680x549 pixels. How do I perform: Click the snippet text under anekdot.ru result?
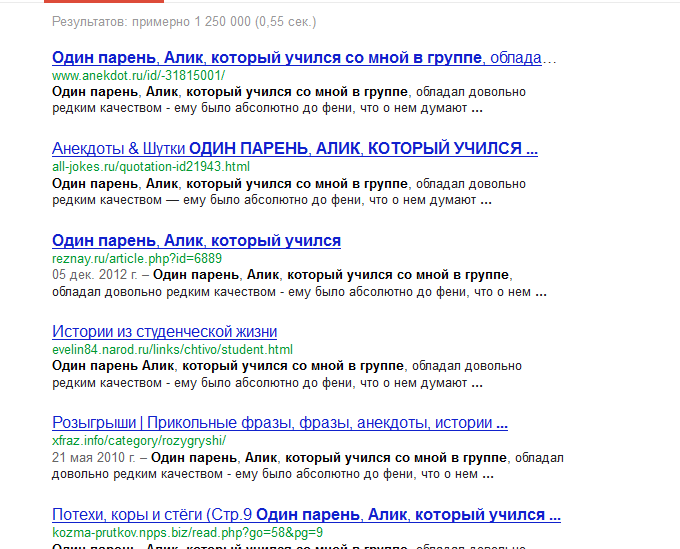(289, 100)
